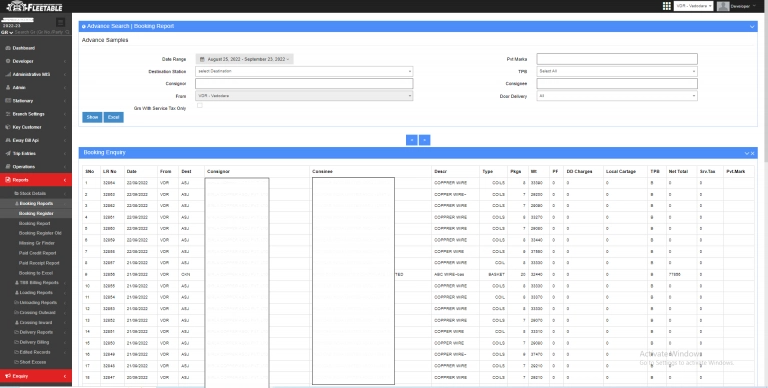Click the Operations icon in sidebar
The width and height of the screenshot is (768, 388).
tap(7, 167)
